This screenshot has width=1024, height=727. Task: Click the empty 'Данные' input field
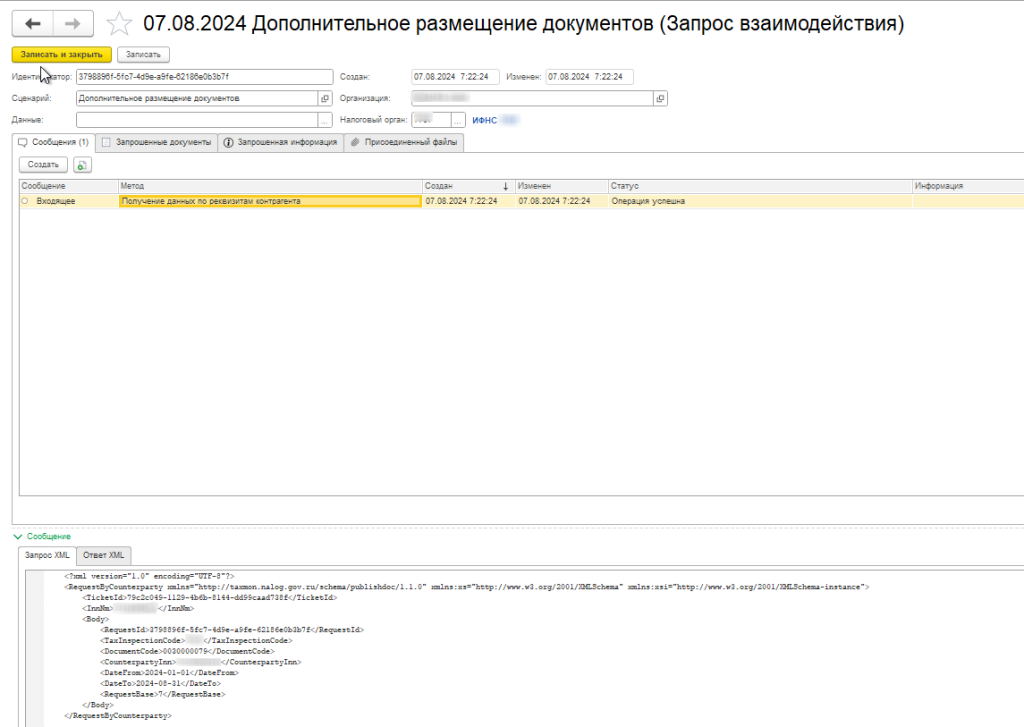pyautogui.click(x=197, y=120)
